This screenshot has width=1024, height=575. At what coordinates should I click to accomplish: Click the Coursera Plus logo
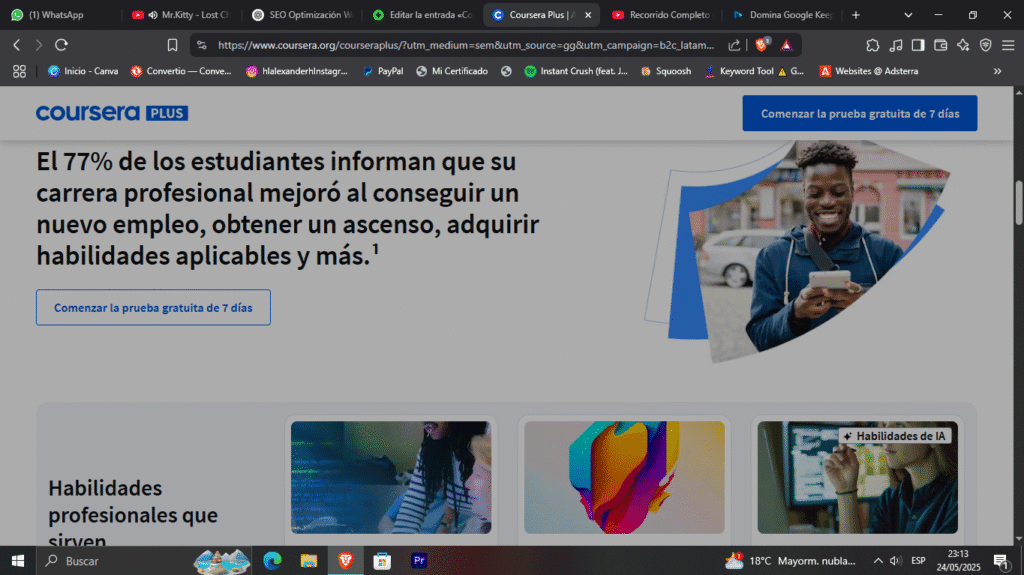[x=112, y=113]
